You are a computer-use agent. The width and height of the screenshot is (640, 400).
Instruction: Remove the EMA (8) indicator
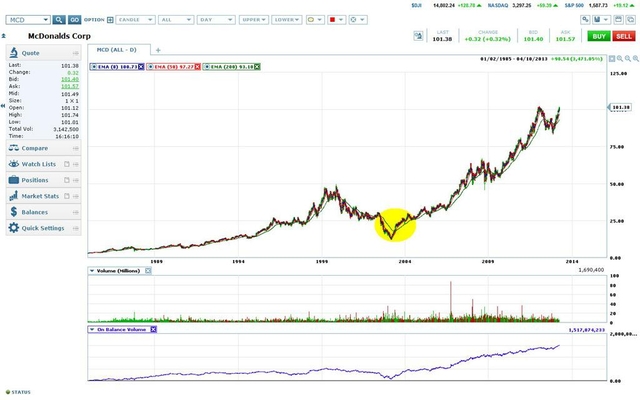click(141, 67)
